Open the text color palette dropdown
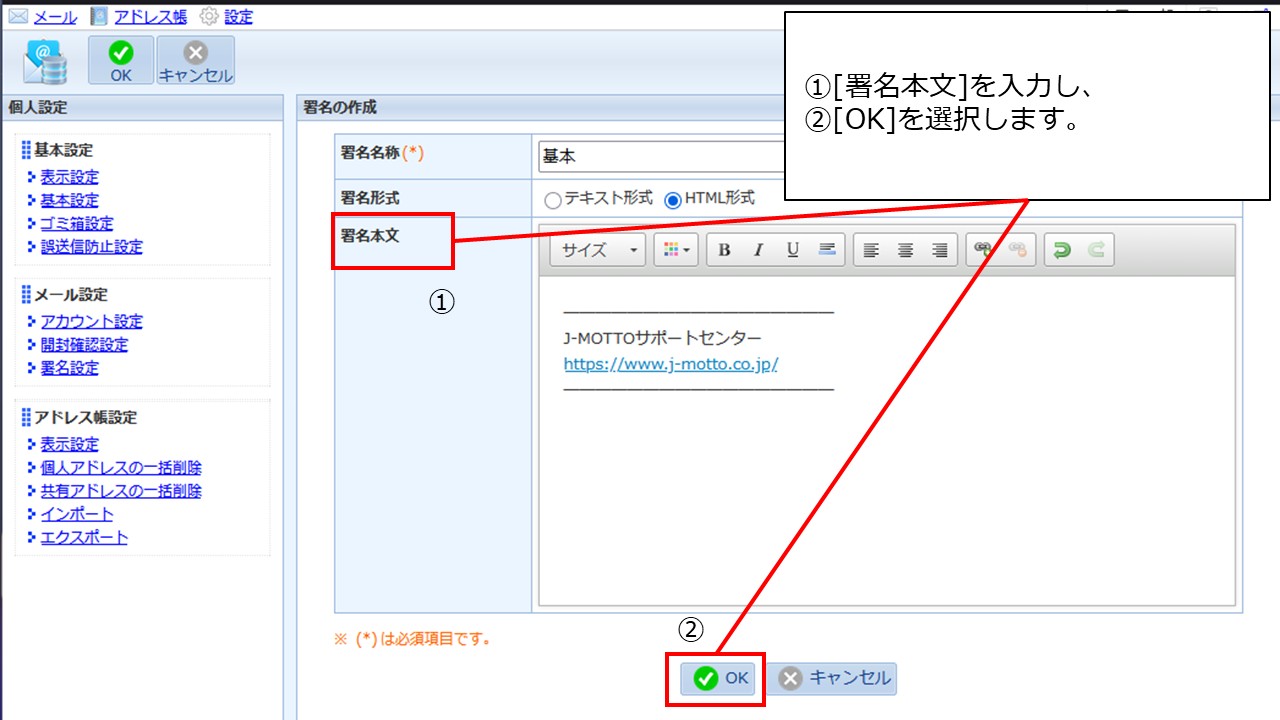1280x720 pixels. click(x=676, y=250)
